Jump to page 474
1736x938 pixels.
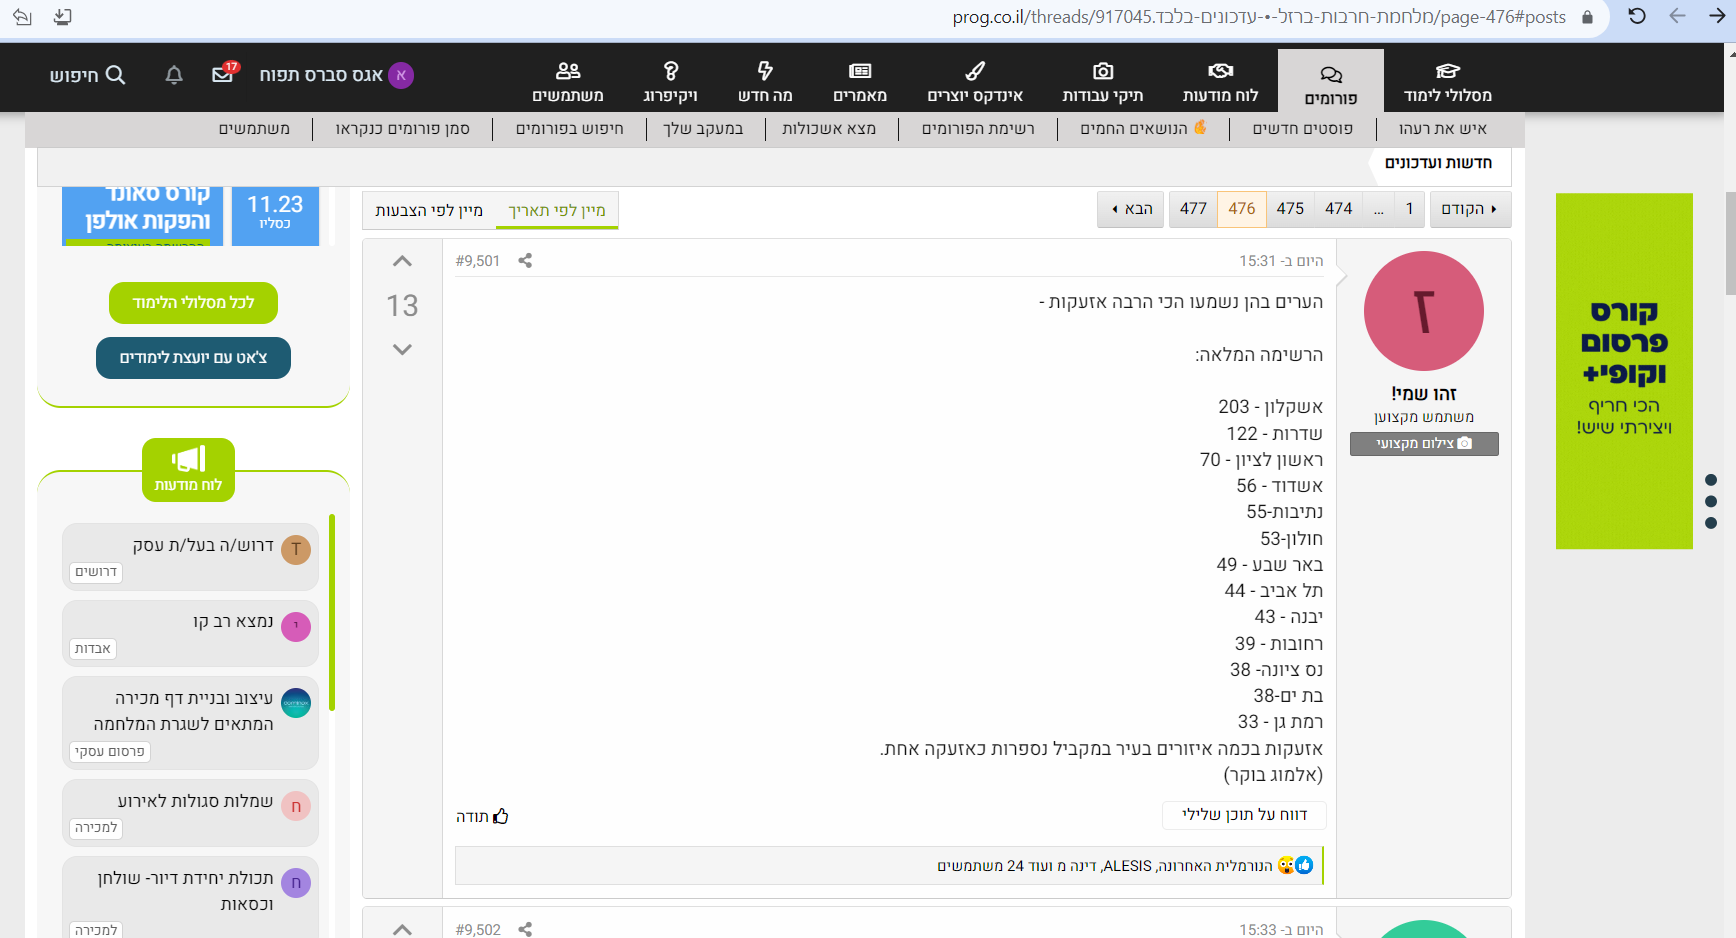pos(1339,209)
